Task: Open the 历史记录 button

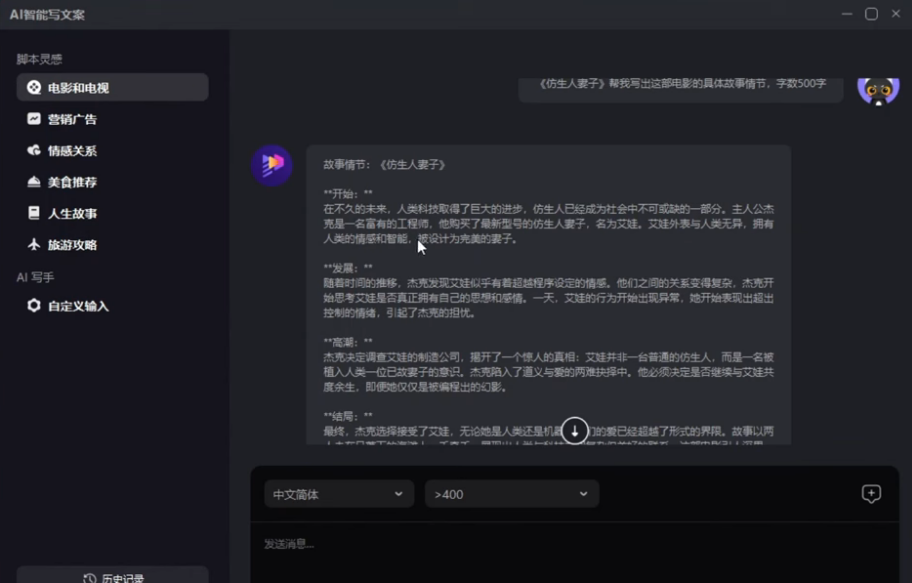Action: [112, 576]
